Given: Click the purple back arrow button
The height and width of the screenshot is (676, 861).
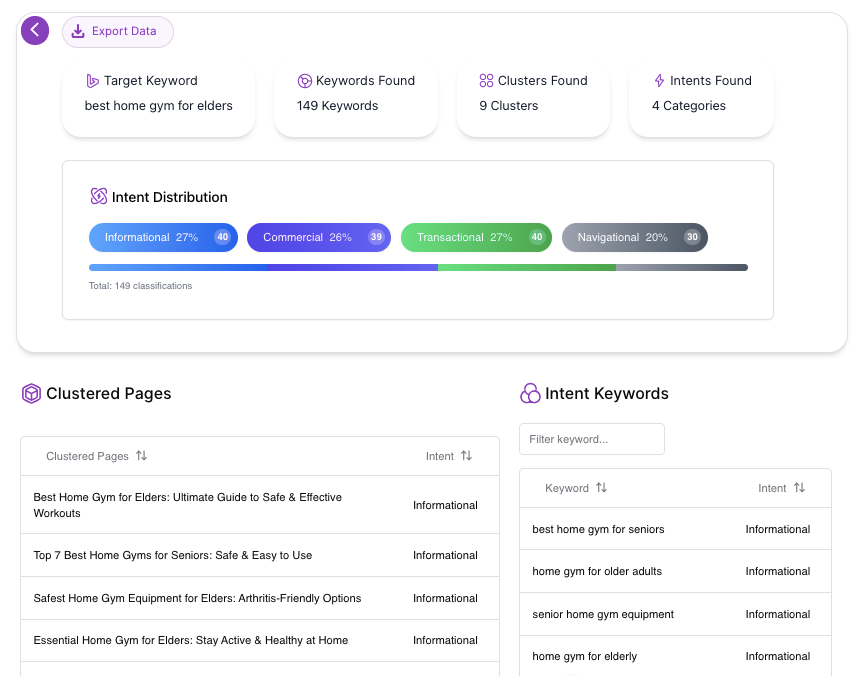Looking at the screenshot, I should (35, 31).
